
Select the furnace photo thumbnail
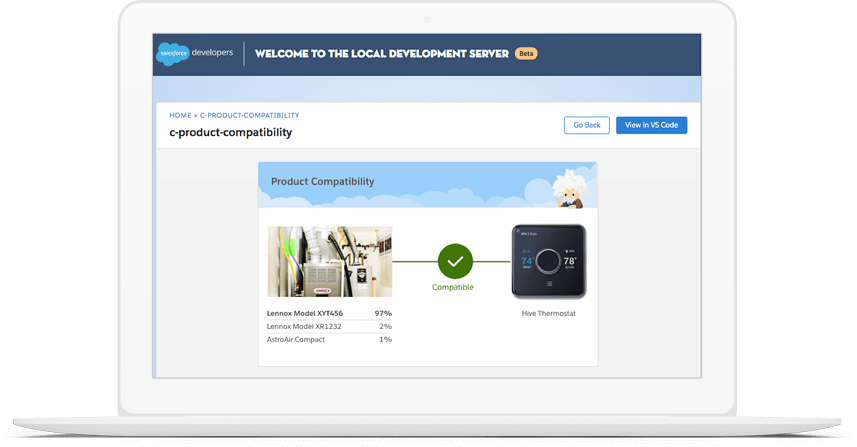(x=330, y=262)
